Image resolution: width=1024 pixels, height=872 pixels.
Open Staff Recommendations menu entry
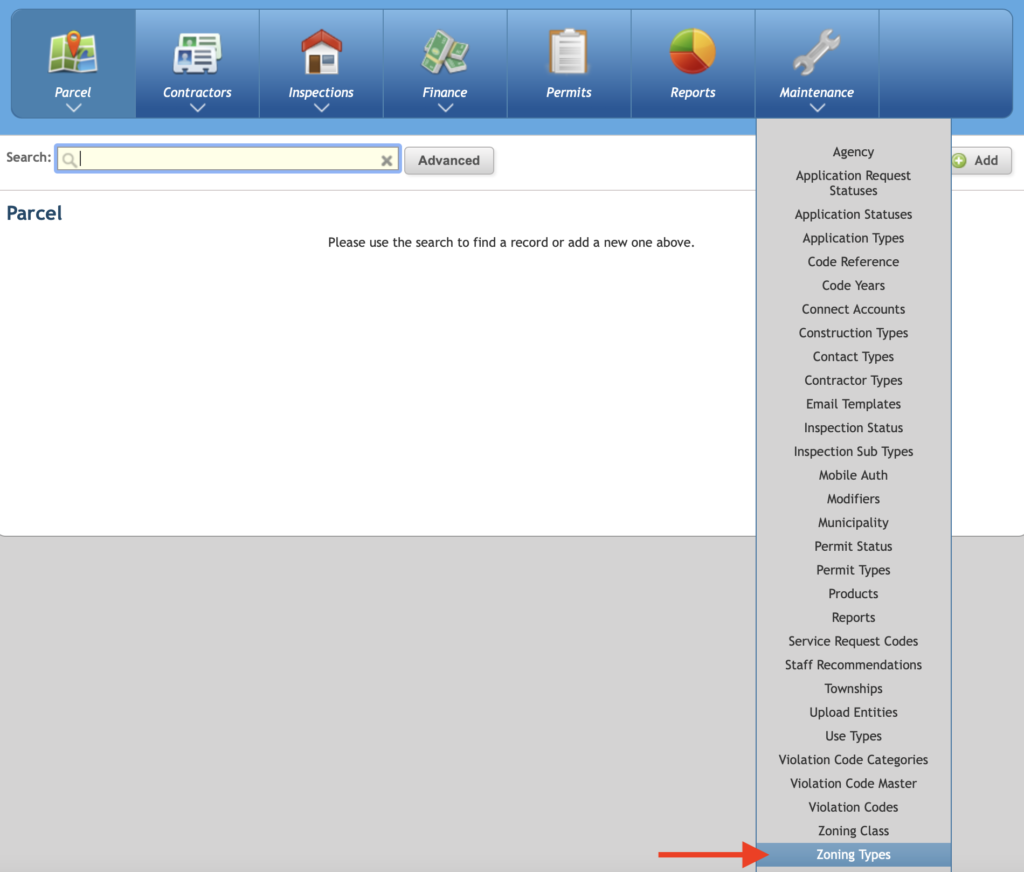tap(853, 665)
